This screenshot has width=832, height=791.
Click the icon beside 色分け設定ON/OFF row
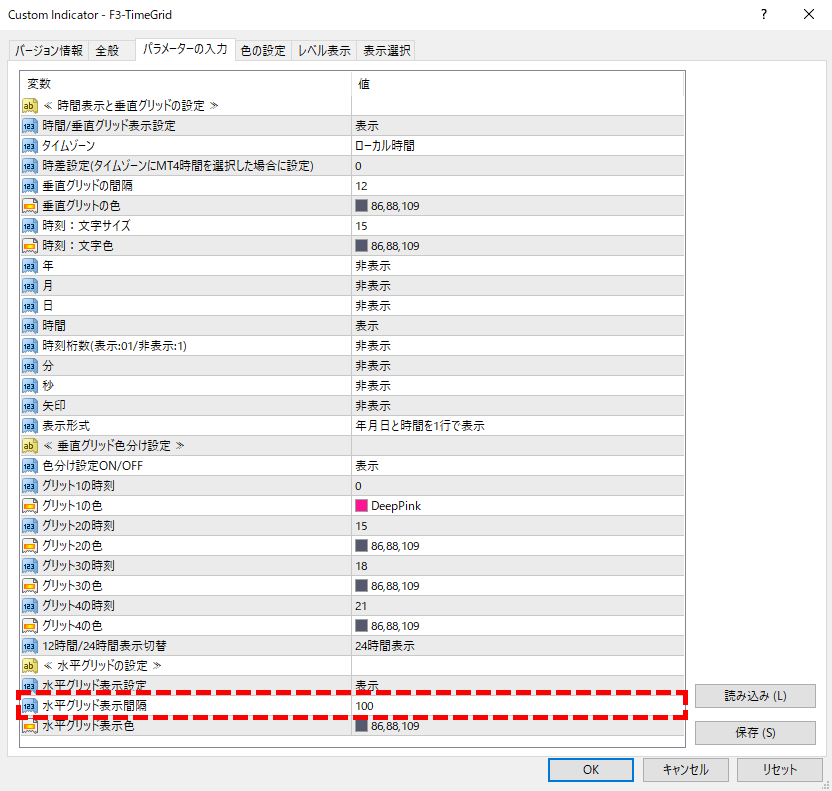tap(30, 466)
